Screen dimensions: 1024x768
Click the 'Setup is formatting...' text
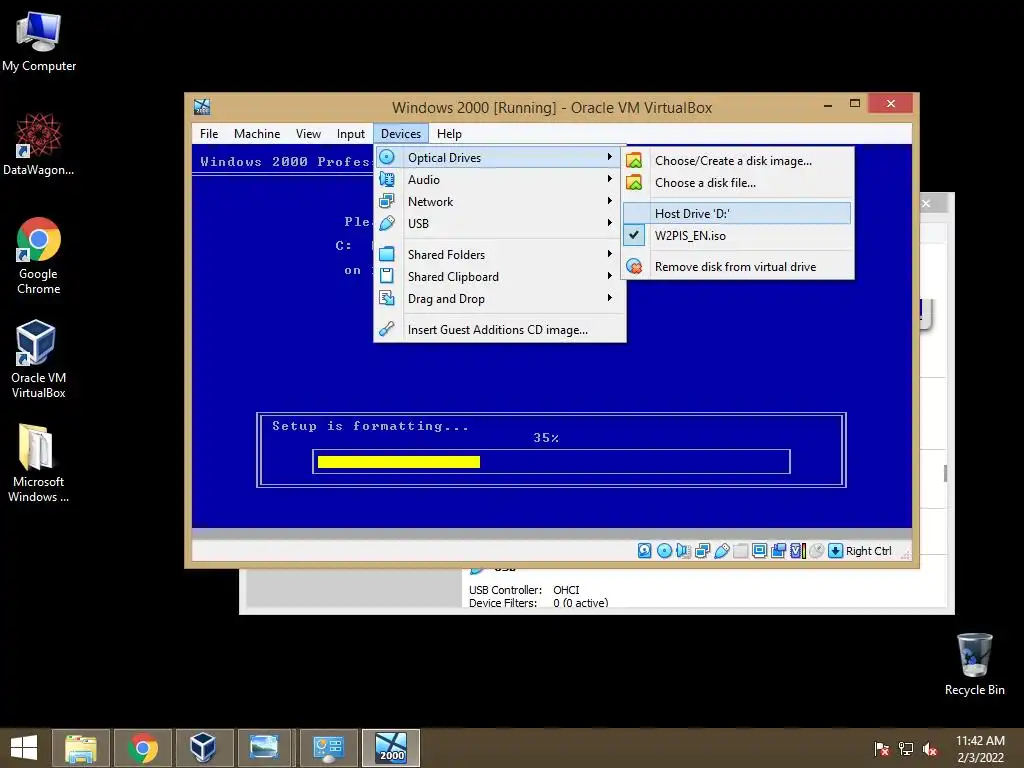pyautogui.click(x=370, y=426)
